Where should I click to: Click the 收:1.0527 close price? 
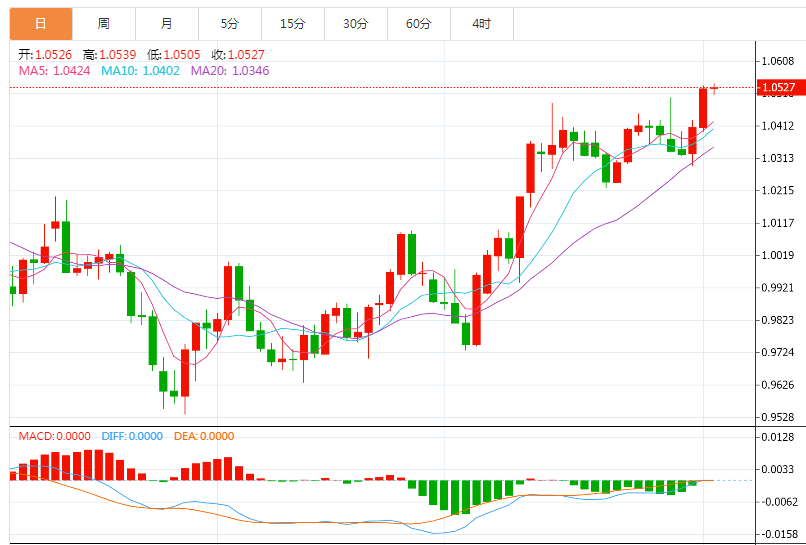coord(238,54)
